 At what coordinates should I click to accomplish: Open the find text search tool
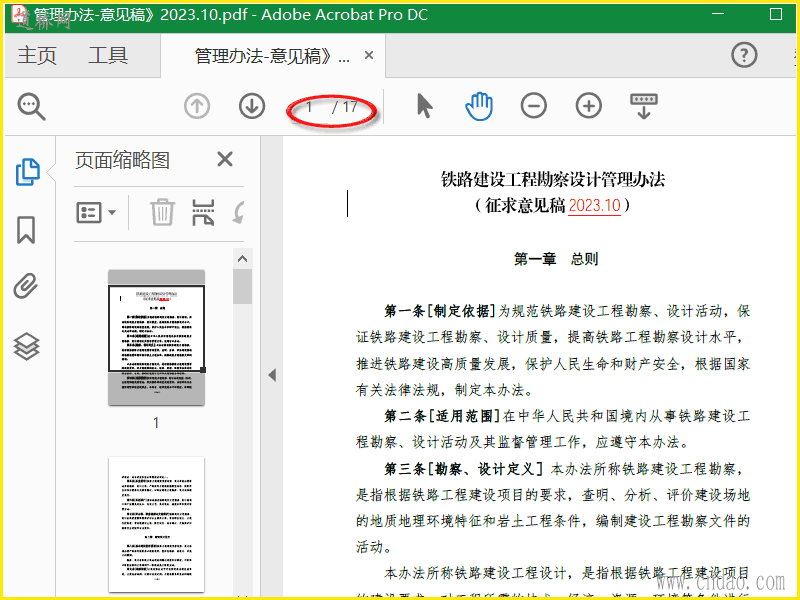[x=31, y=107]
